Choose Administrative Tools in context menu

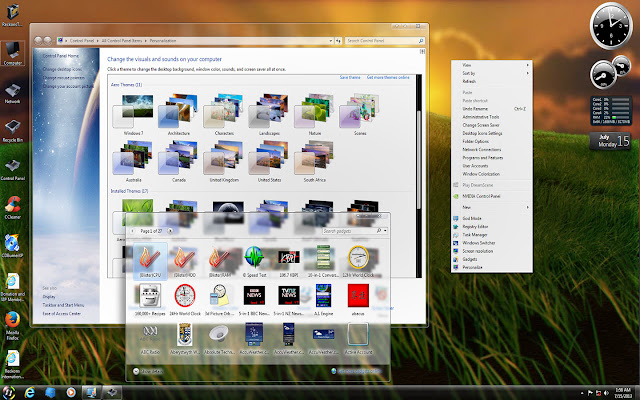(x=492, y=117)
